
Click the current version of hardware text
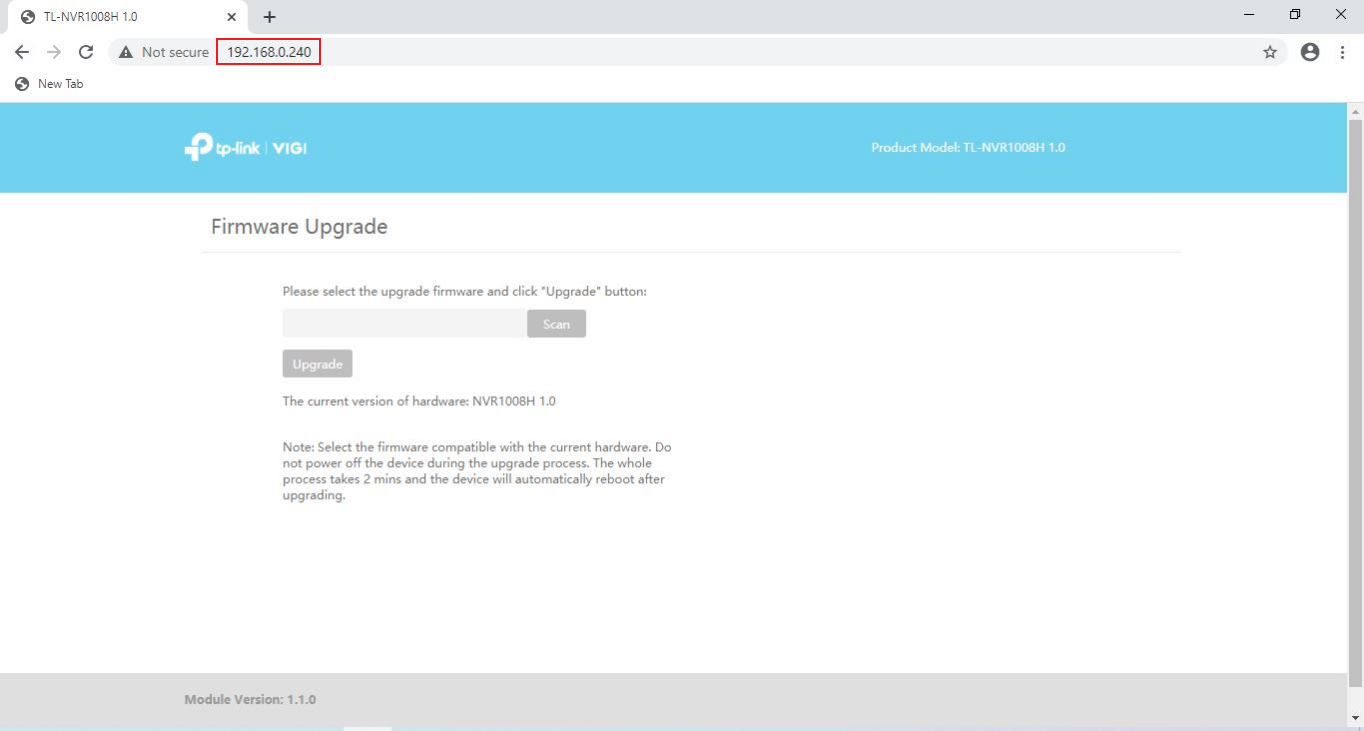[x=419, y=401]
